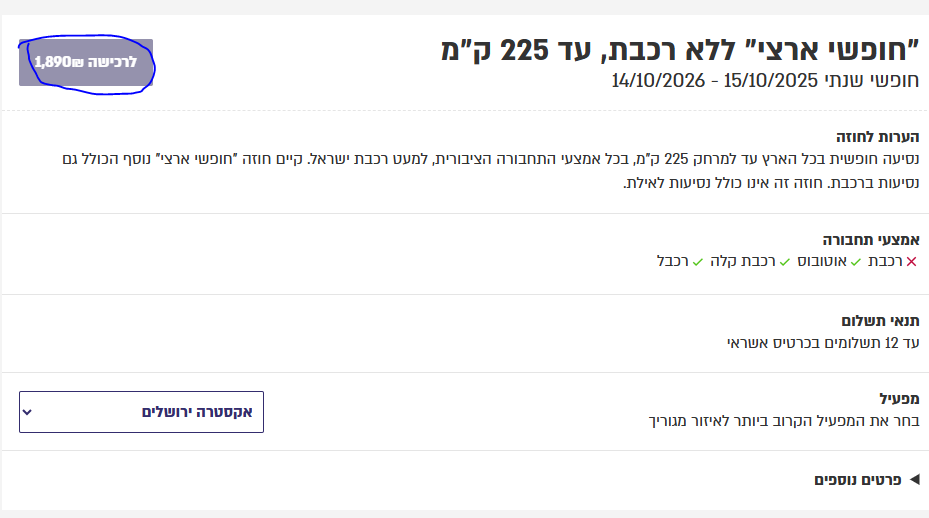Click the annual pass date range text
Screen dimensions: 929x518
point(765,80)
